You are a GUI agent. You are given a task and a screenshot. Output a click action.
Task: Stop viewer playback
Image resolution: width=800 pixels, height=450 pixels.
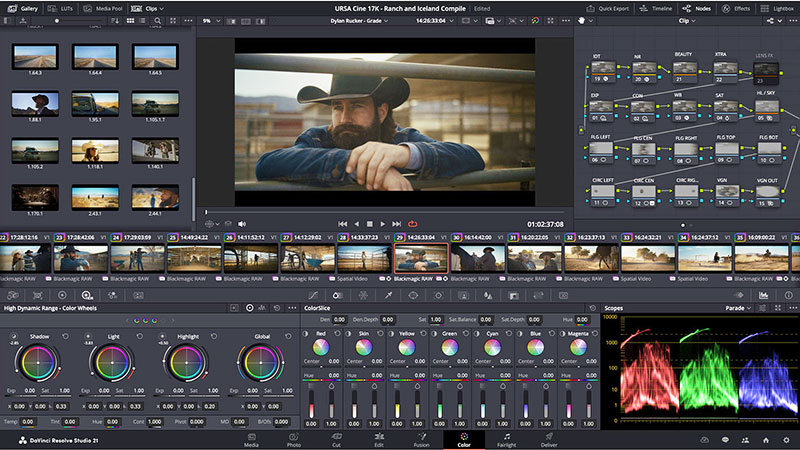(x=370, y=224)
